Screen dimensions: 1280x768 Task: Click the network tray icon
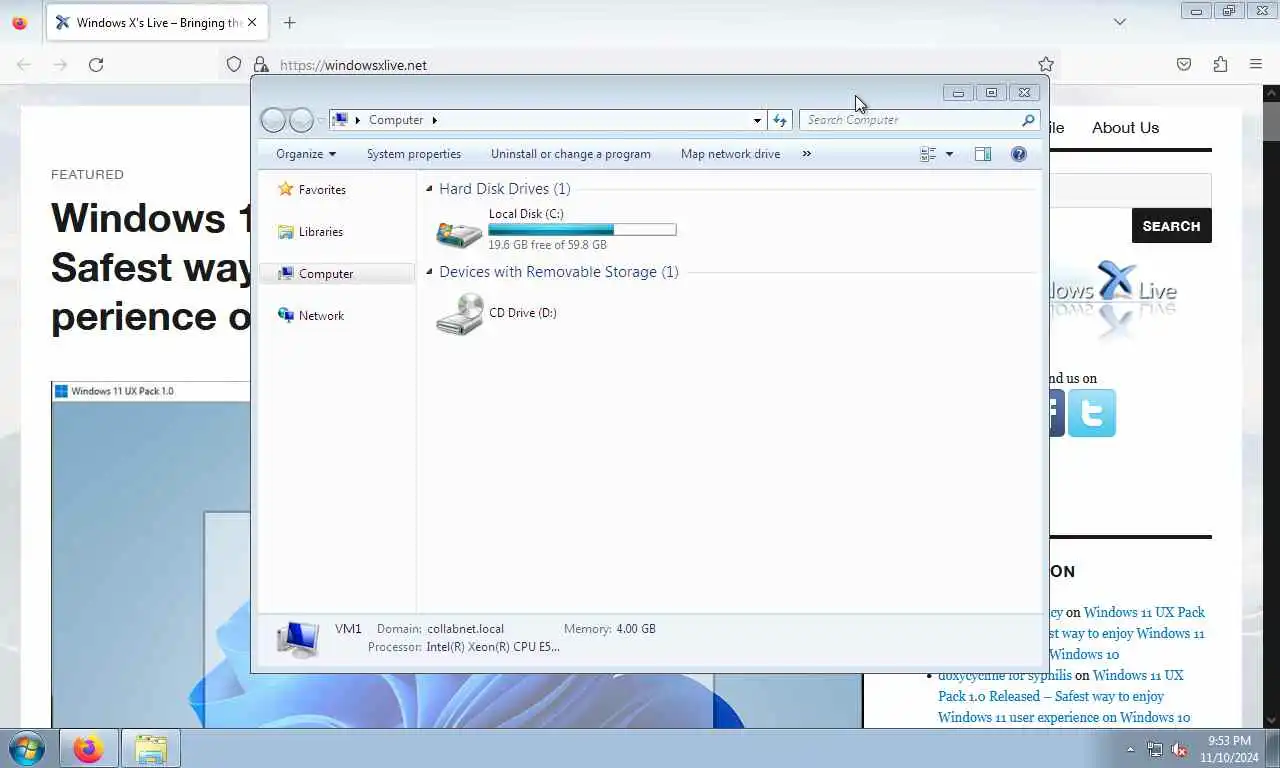pos(1155,749)
